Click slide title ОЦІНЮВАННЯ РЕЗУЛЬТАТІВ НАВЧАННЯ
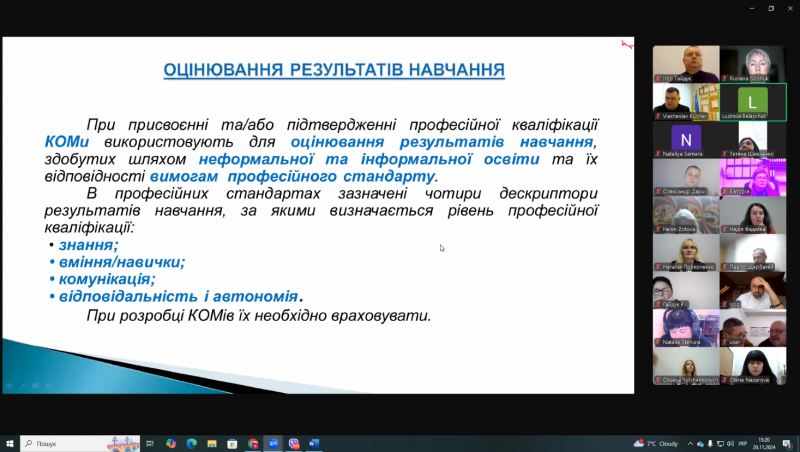This screenshot has width=800, height=452. (x=334, y=69)
